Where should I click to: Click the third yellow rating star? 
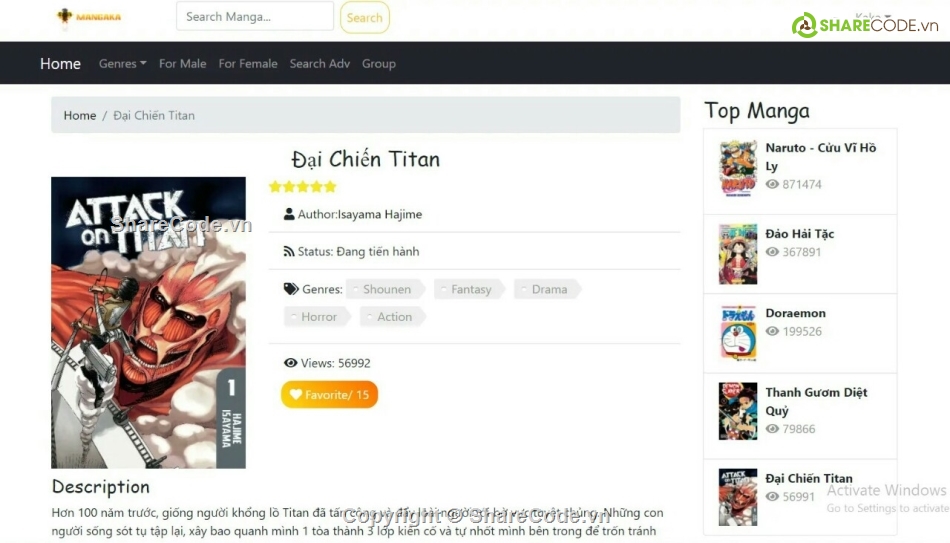303,187
